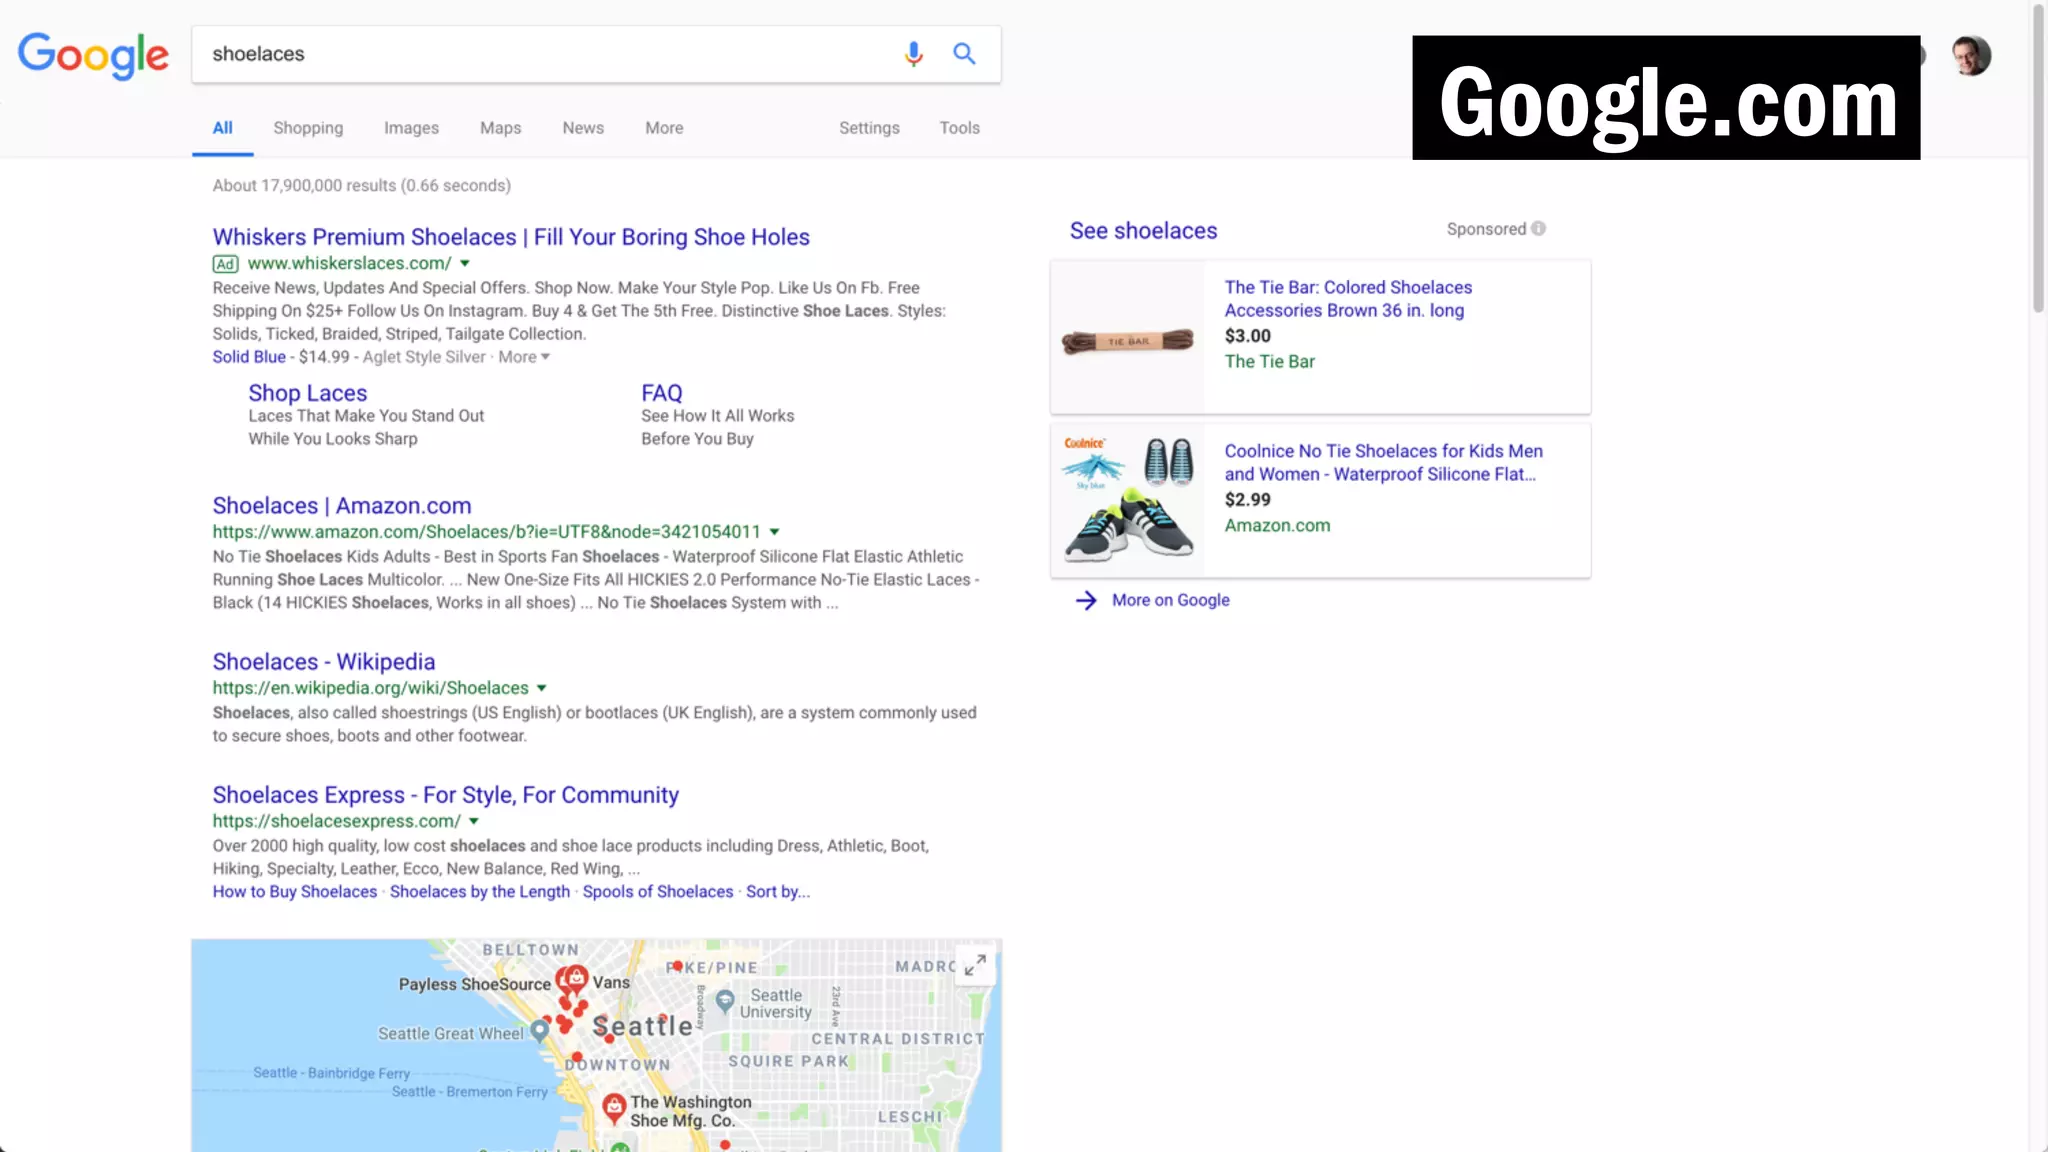Expand the map with the fullscreen icon
The image size is (2048, 1152).
point(975,965)
